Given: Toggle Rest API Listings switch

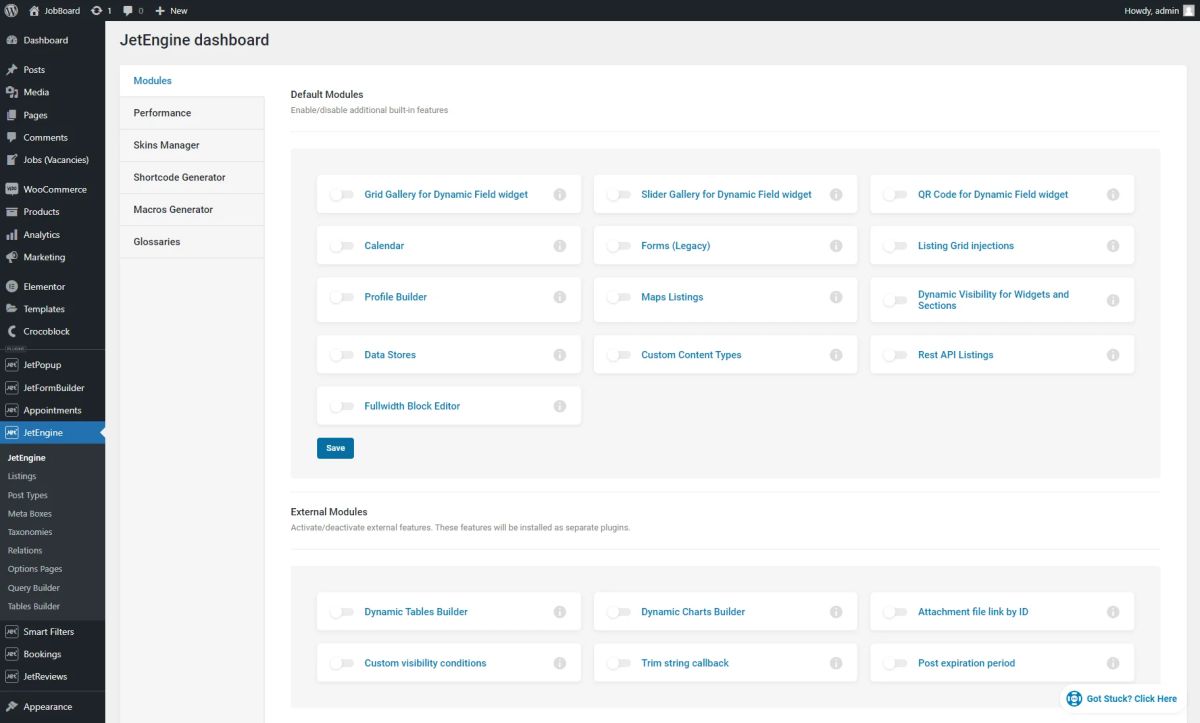Looking at the screenshot, I should tap(895, 355).
